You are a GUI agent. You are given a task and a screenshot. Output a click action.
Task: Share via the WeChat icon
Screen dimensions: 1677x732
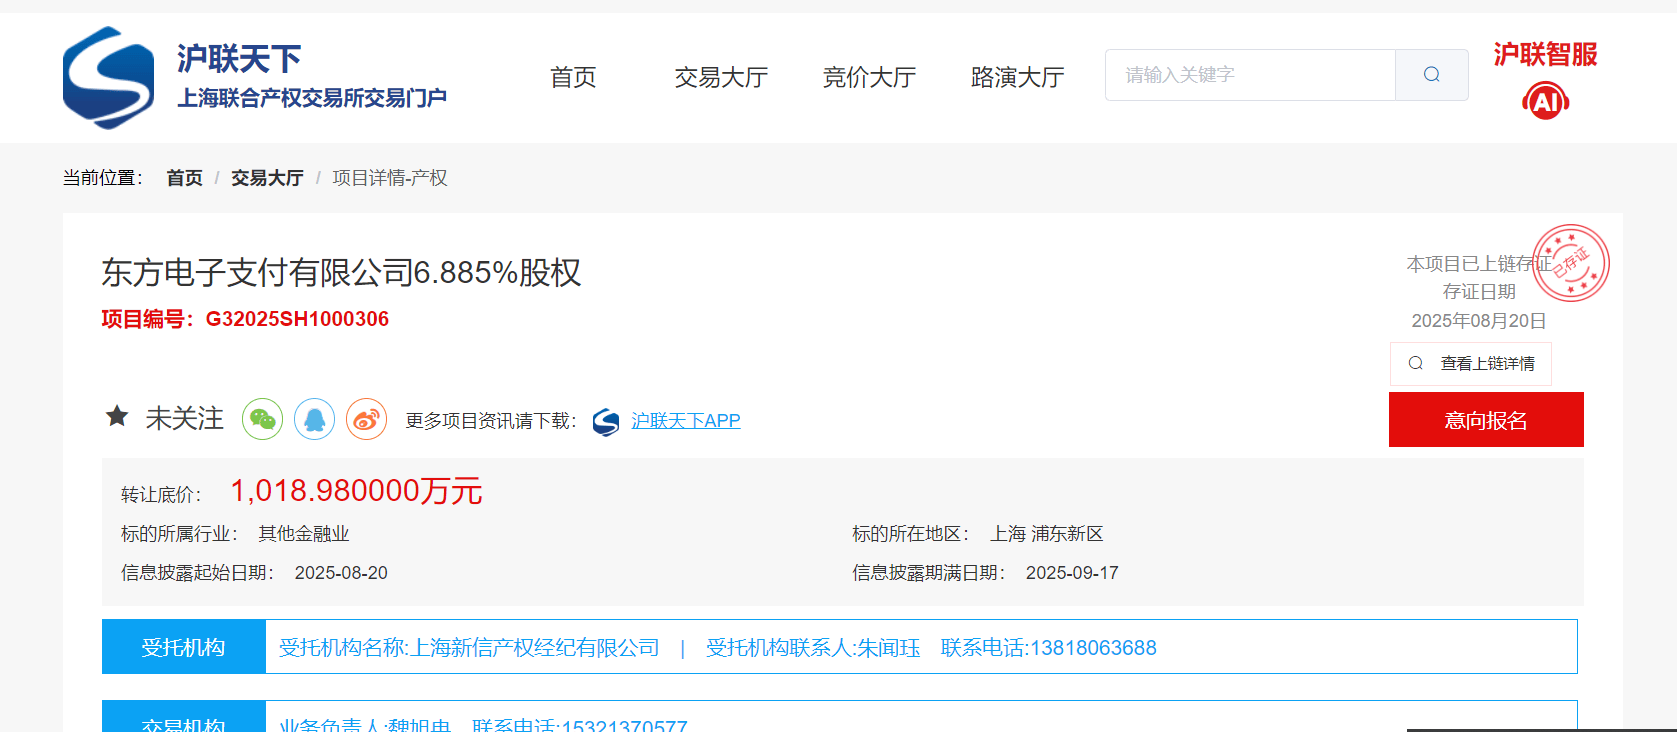pyautogui.click(x=263, y=419)
